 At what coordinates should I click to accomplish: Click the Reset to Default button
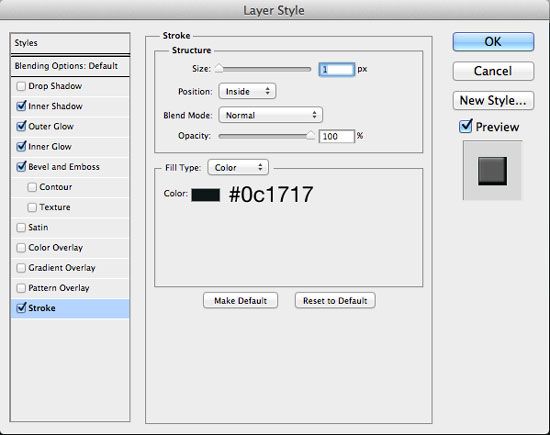point(335,301)
